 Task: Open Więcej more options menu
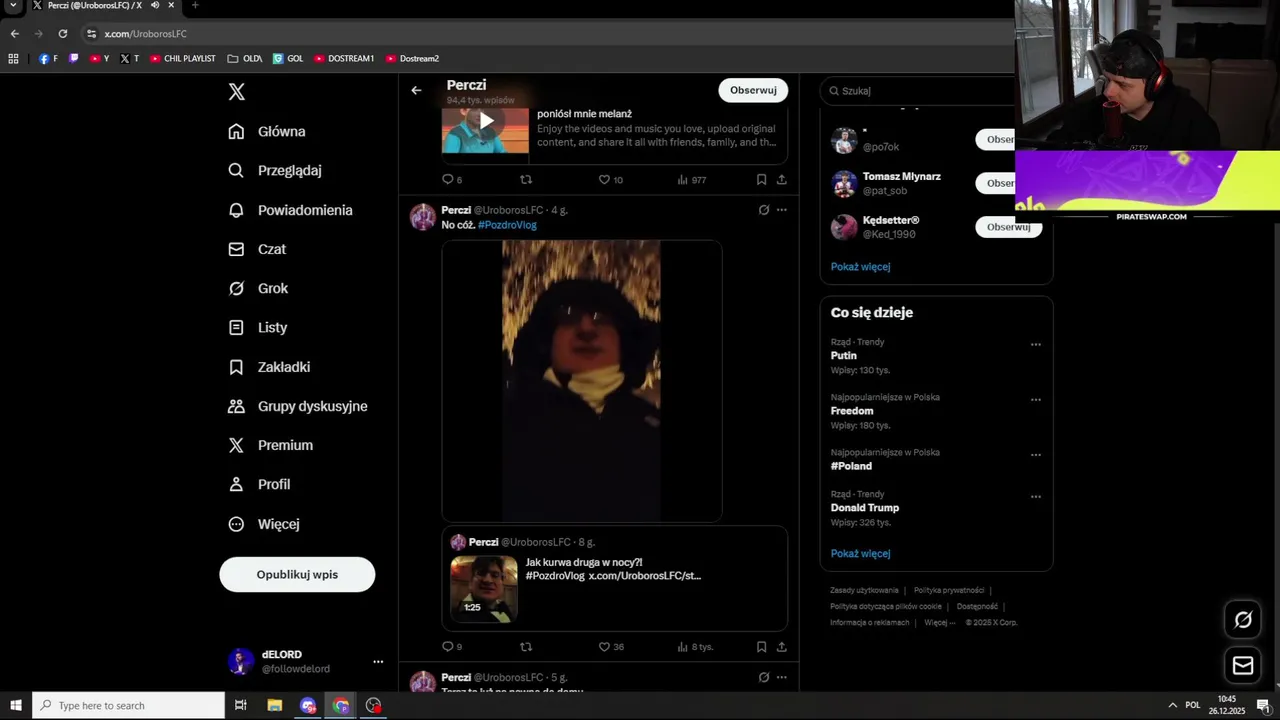click(x=264, y=524)
